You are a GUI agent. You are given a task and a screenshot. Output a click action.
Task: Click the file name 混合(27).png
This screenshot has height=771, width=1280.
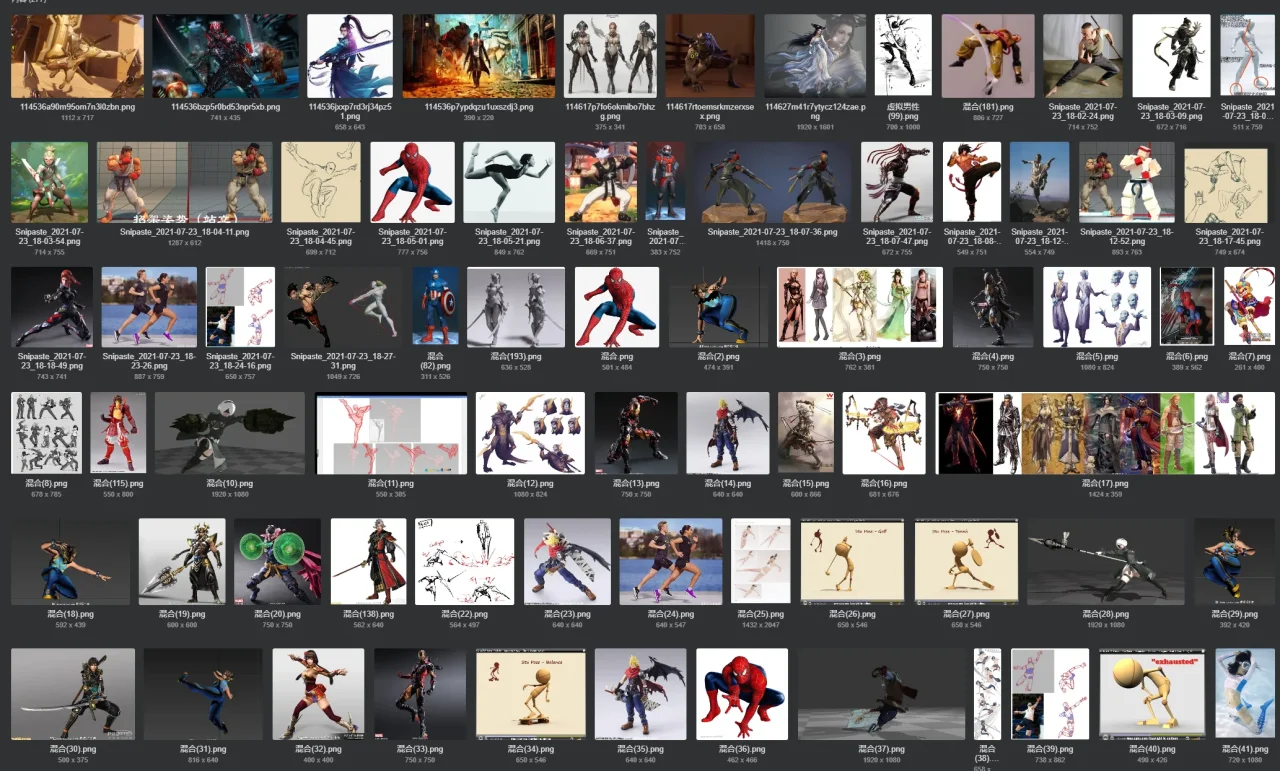pos(966,614)
